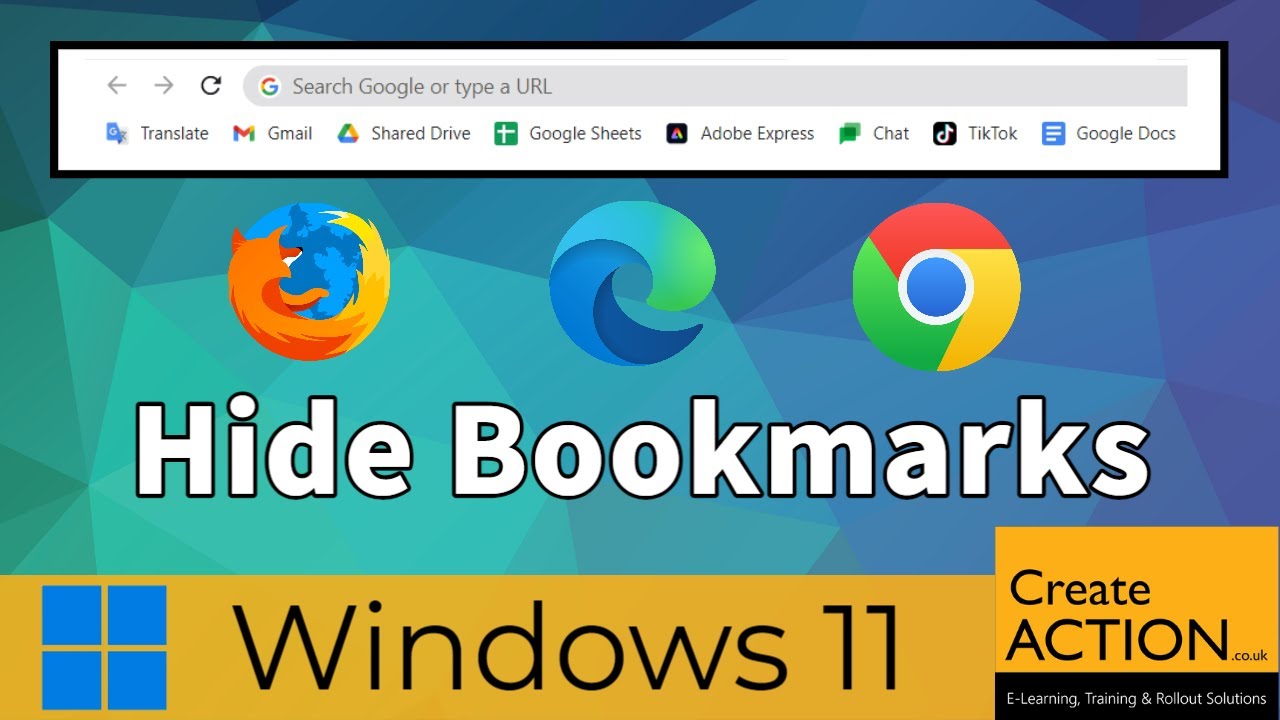Click the Shared Drive triangle icon
Viewport: 1280px width, 720px height.
click(x=348, y=134)
